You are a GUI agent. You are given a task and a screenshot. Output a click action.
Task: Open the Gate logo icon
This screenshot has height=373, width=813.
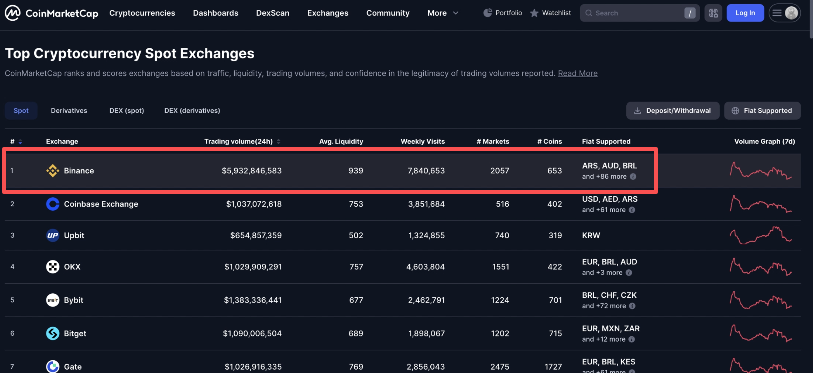(52, 366)
